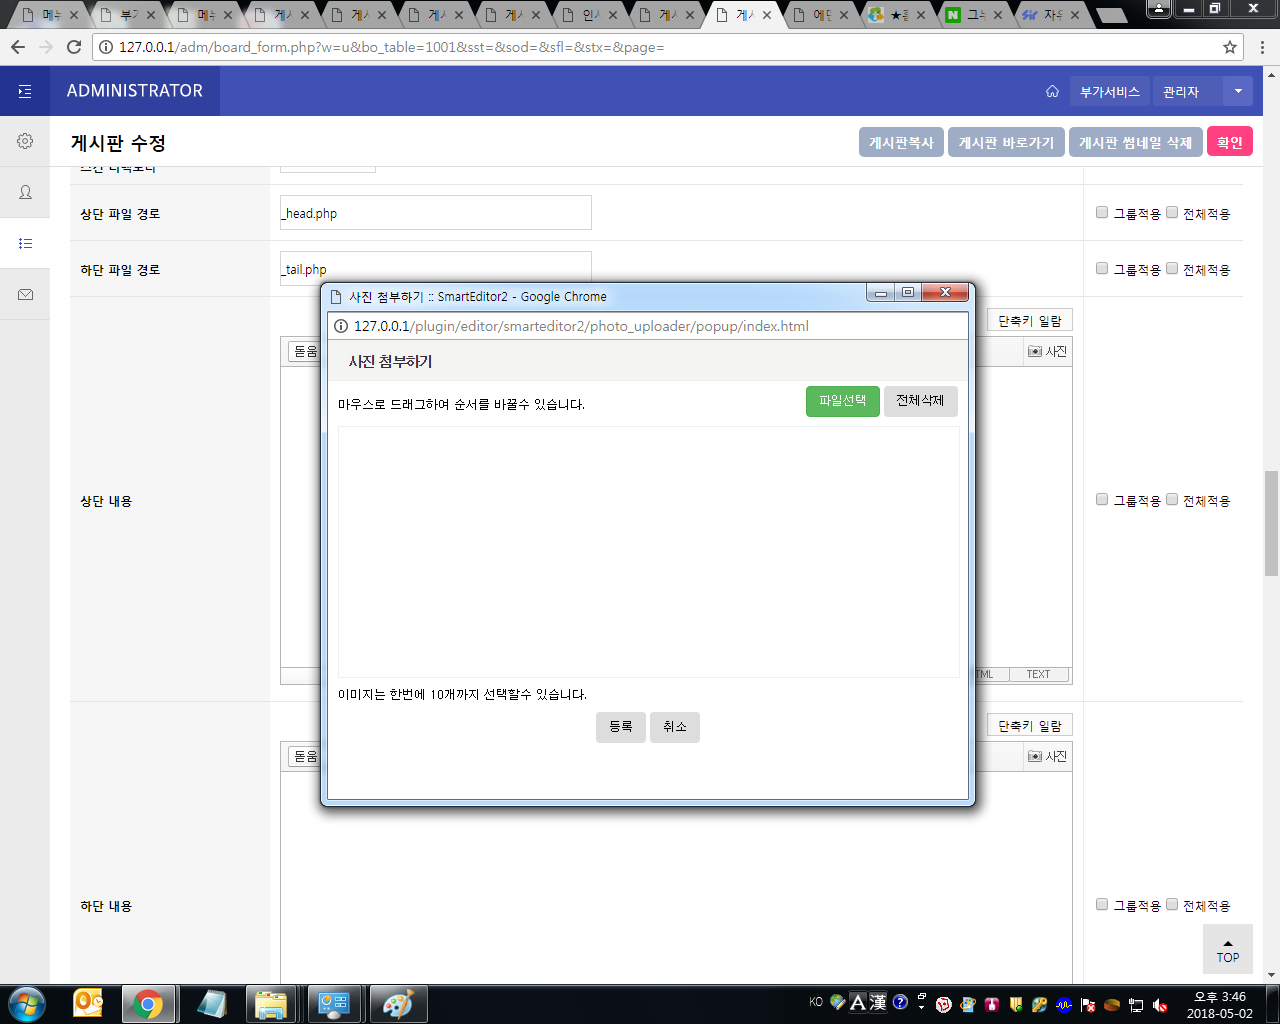
Task: Check 그룹적용 for 하단 내용
Action: [1102, 904]
